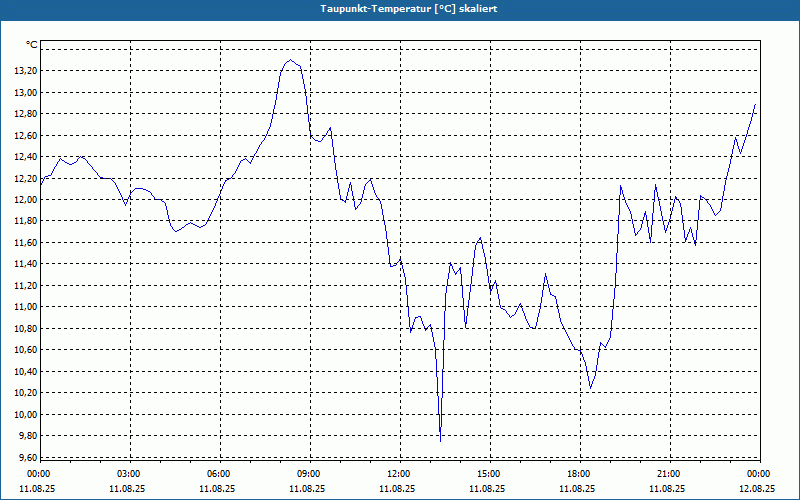Click the 11.08.25 date under 12:00
The image size is (800, 500).
[397, 488]
